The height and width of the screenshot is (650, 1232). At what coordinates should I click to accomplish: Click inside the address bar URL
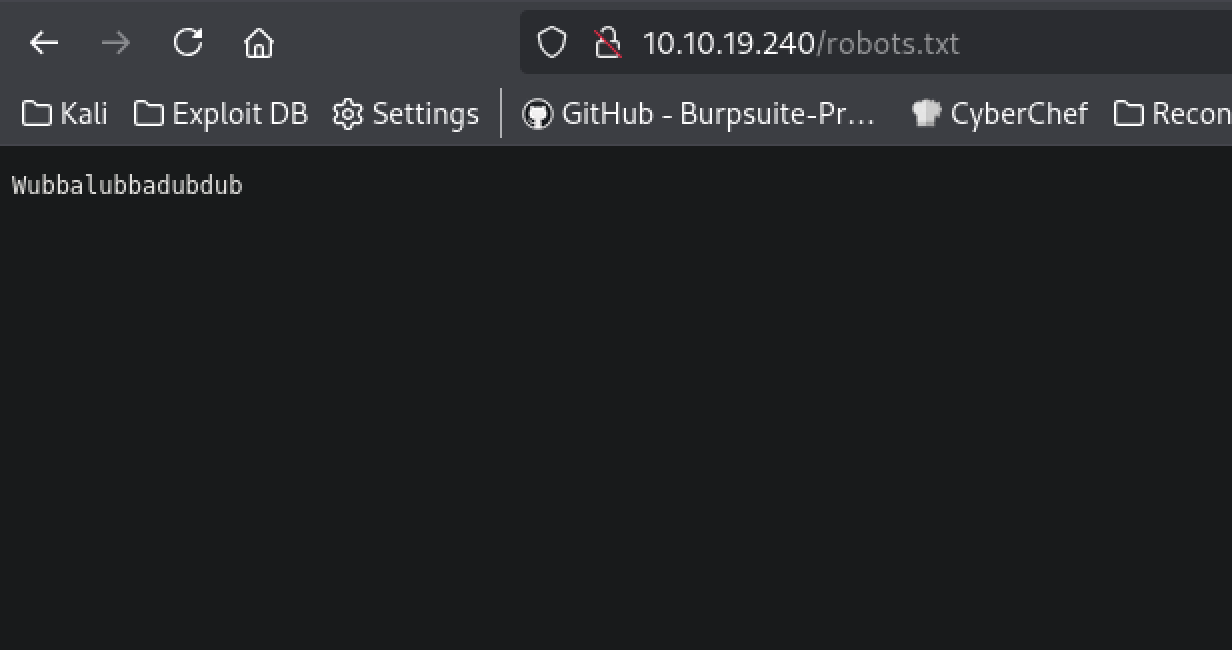coord(800,43)
